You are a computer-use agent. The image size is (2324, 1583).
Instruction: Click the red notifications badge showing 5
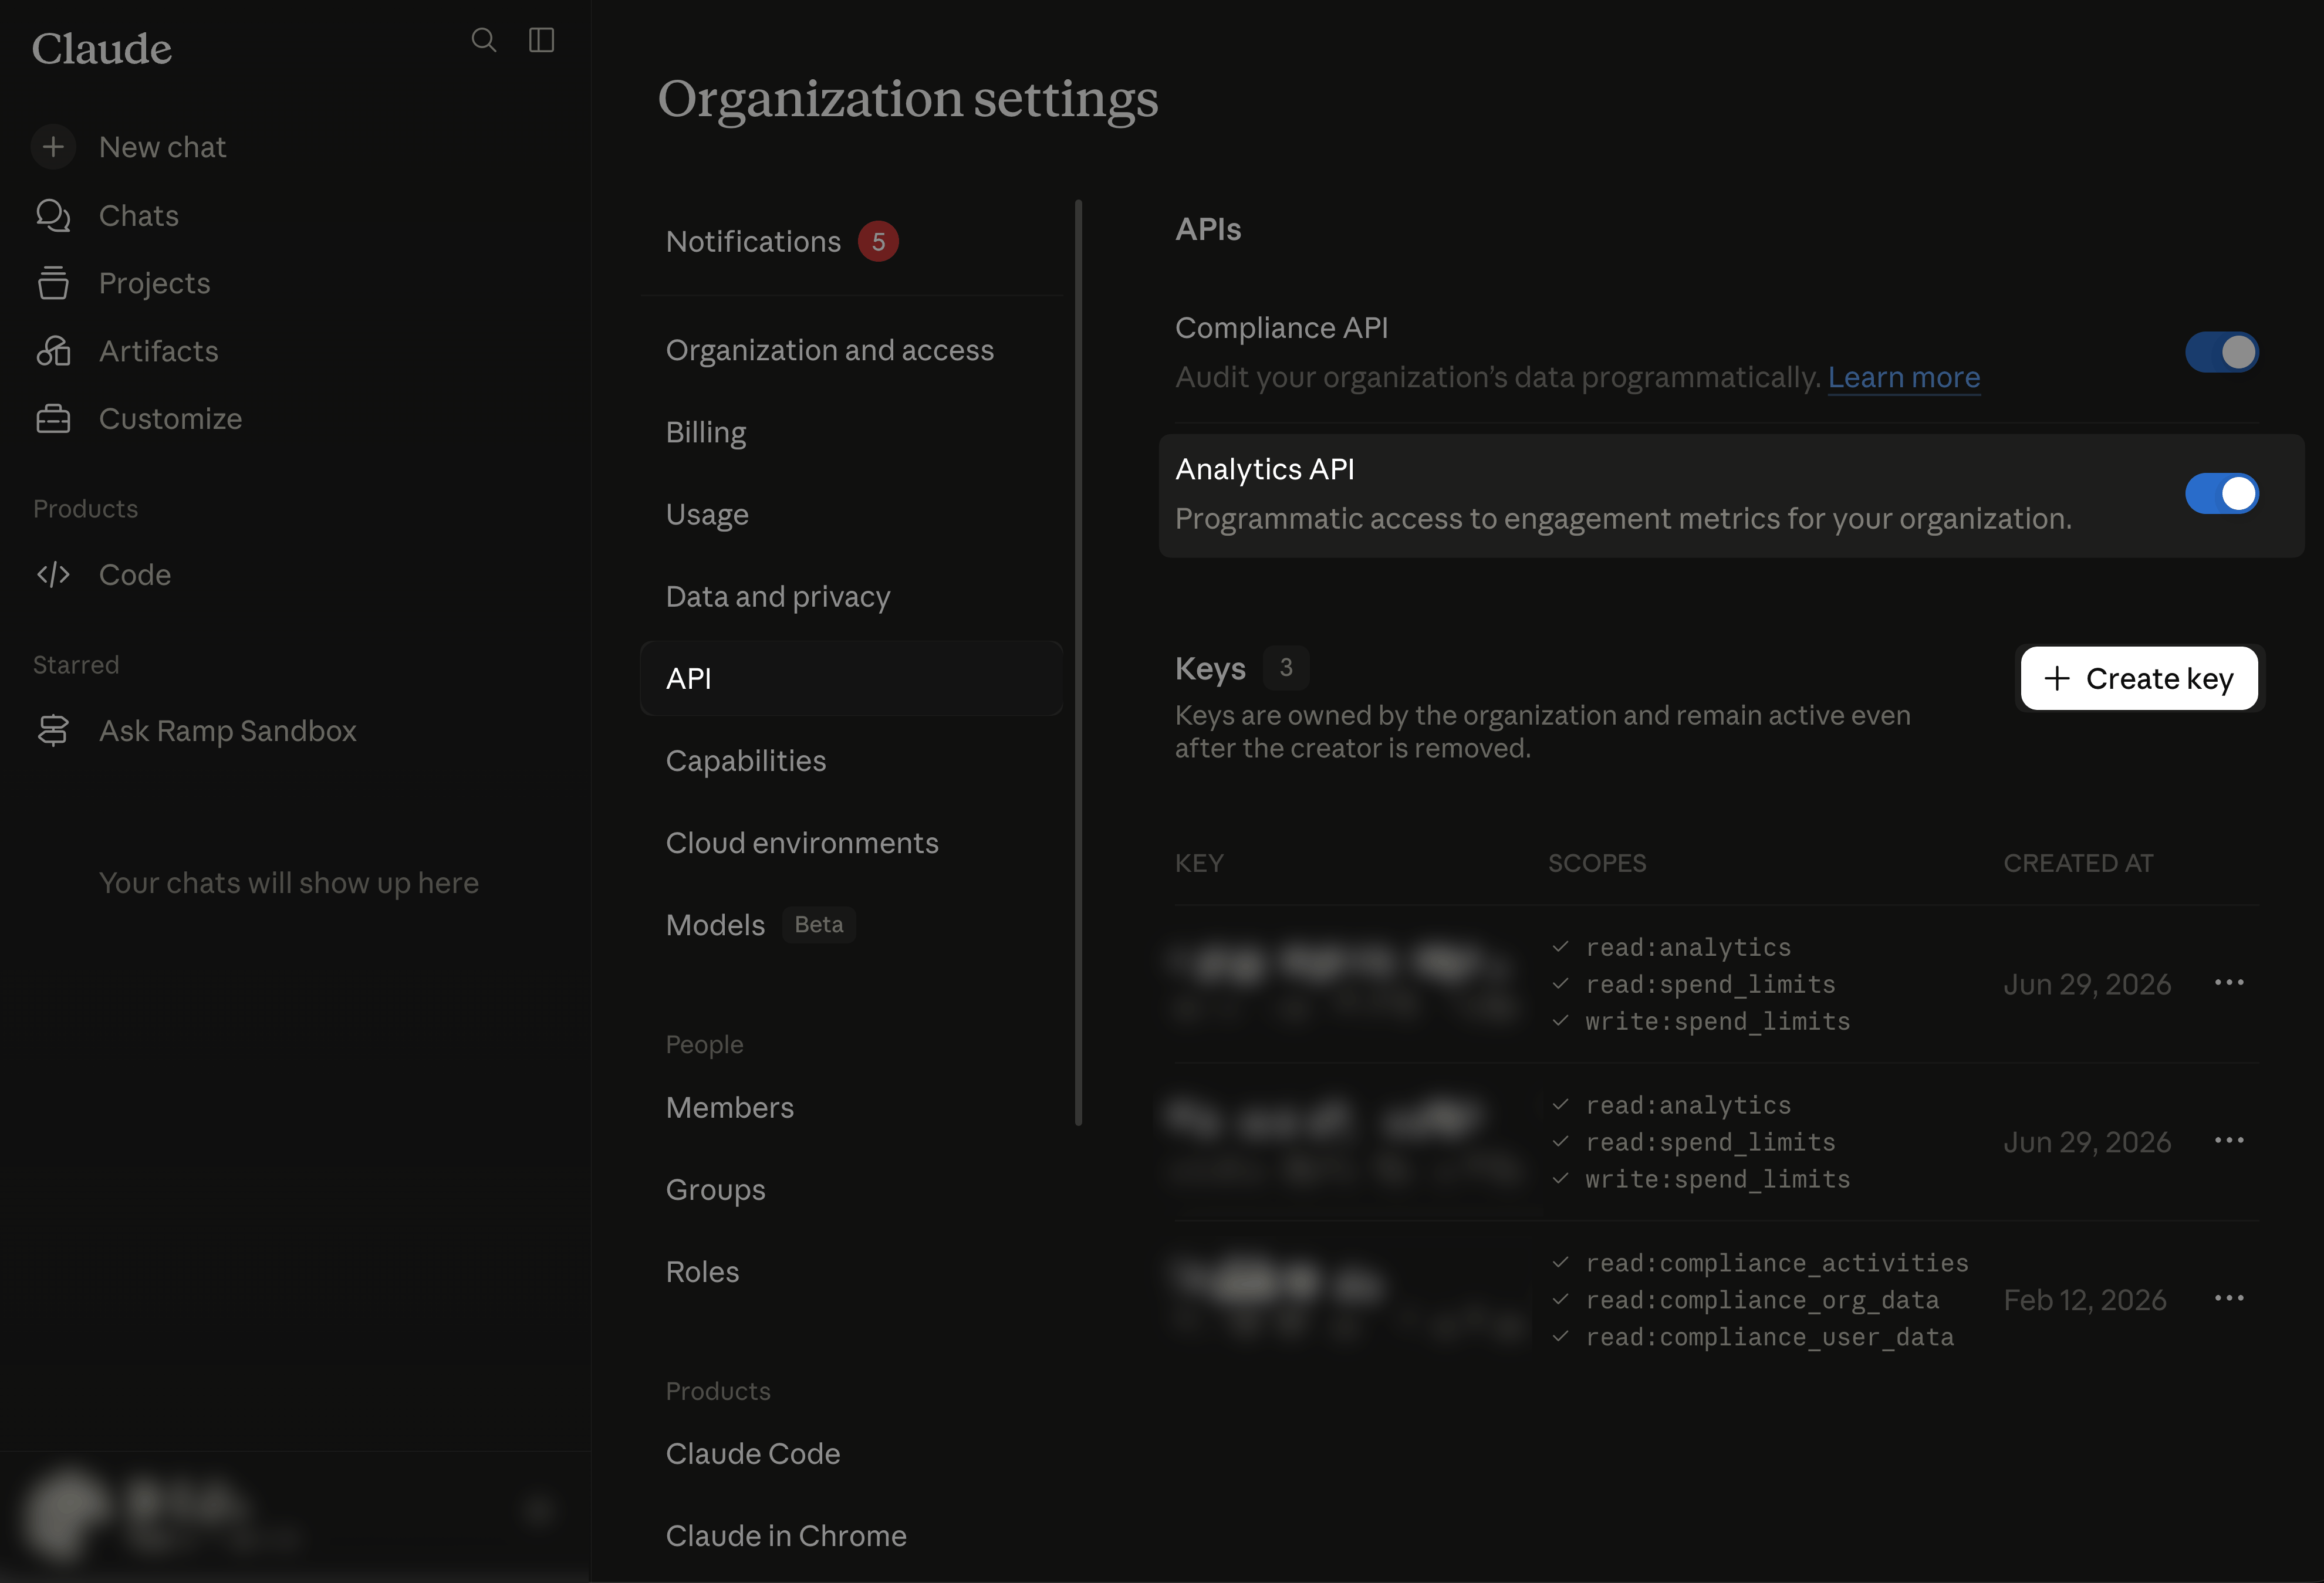878,241
